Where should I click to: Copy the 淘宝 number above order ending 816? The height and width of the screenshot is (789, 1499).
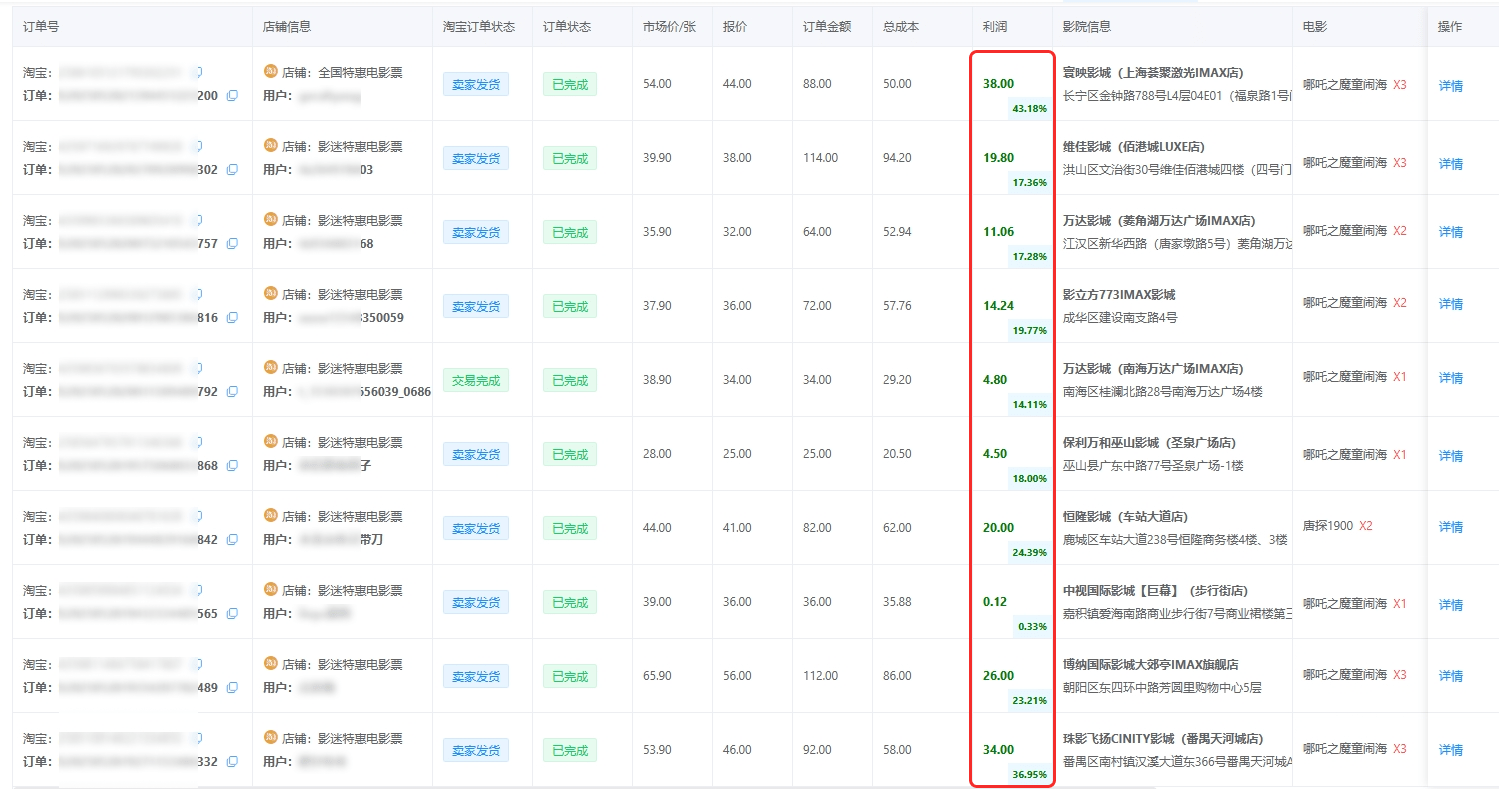(198, 294)
